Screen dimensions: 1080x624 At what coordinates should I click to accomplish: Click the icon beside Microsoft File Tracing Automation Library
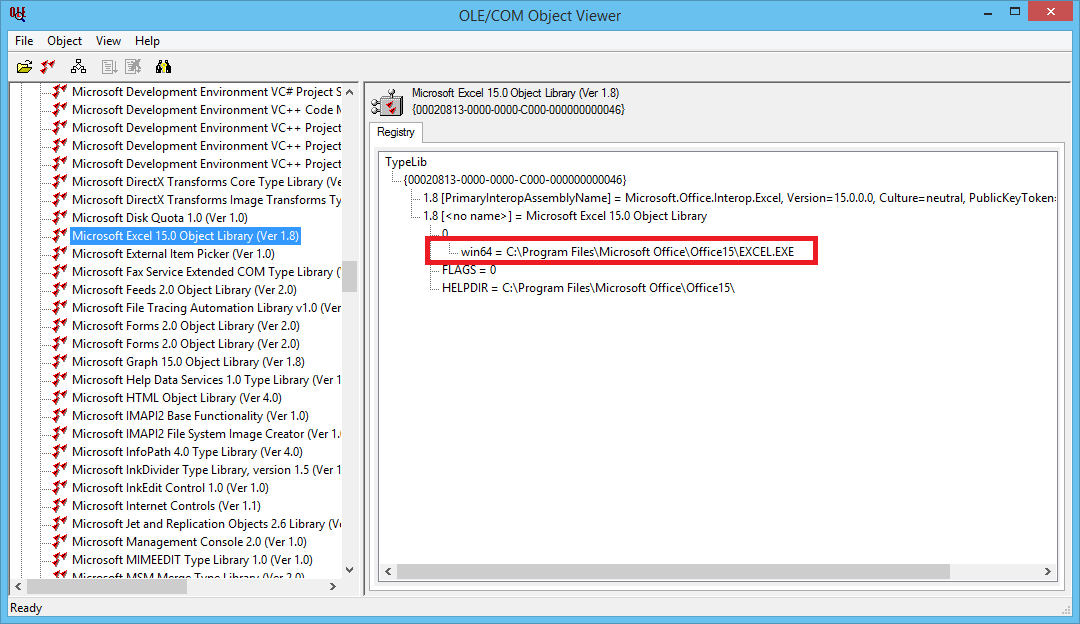60,307
